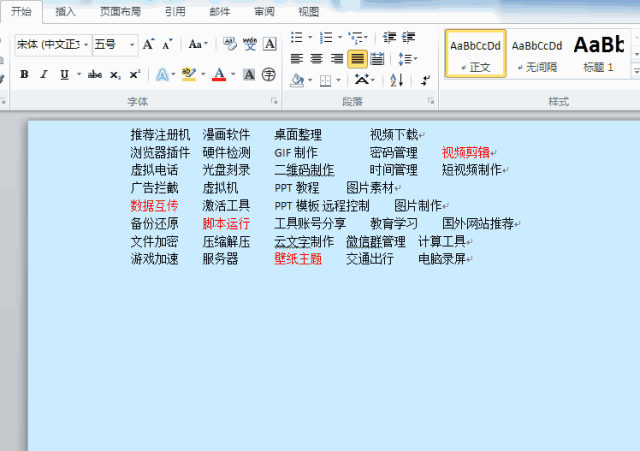Open font name dropdown

(x=86, y=44)
